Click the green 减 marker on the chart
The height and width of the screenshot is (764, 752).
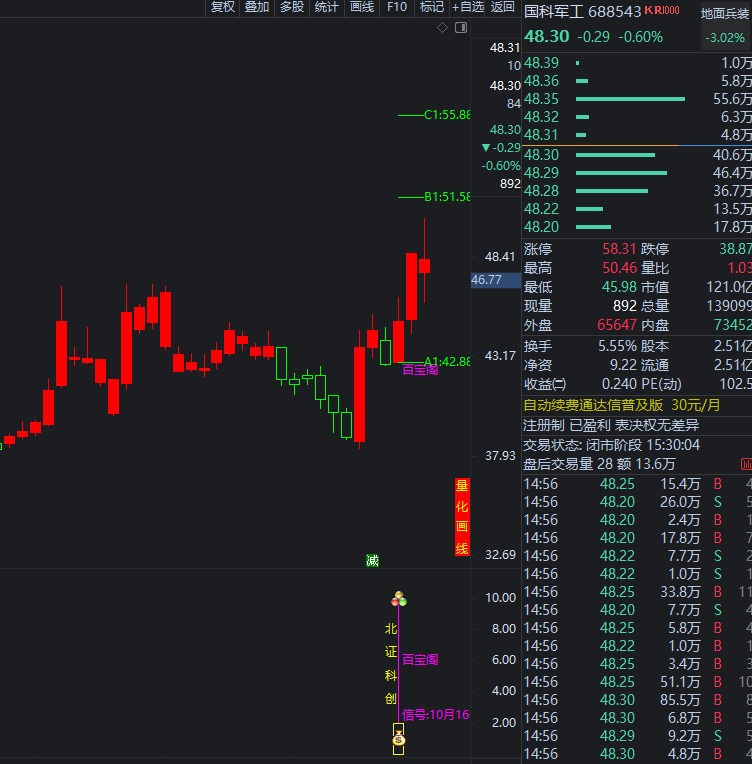(x=372, y=560)
